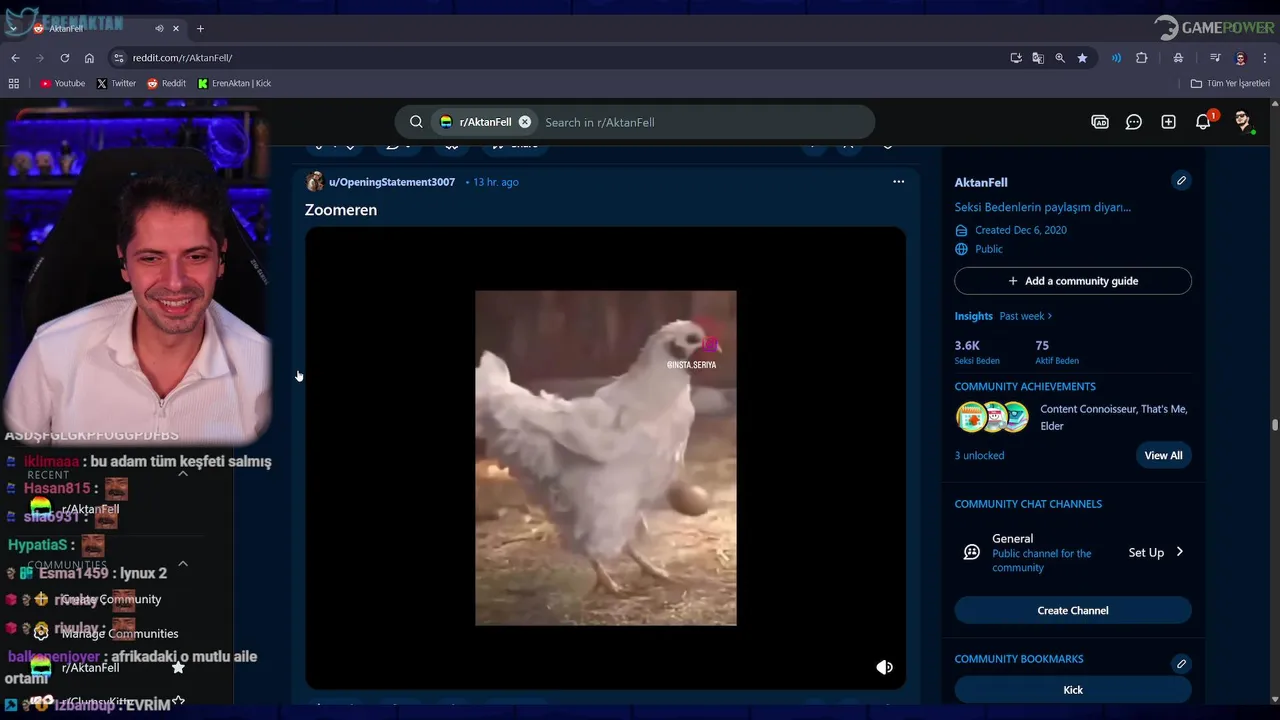
Task: Open the blue sound wave extension
Action: [1116, 58]
